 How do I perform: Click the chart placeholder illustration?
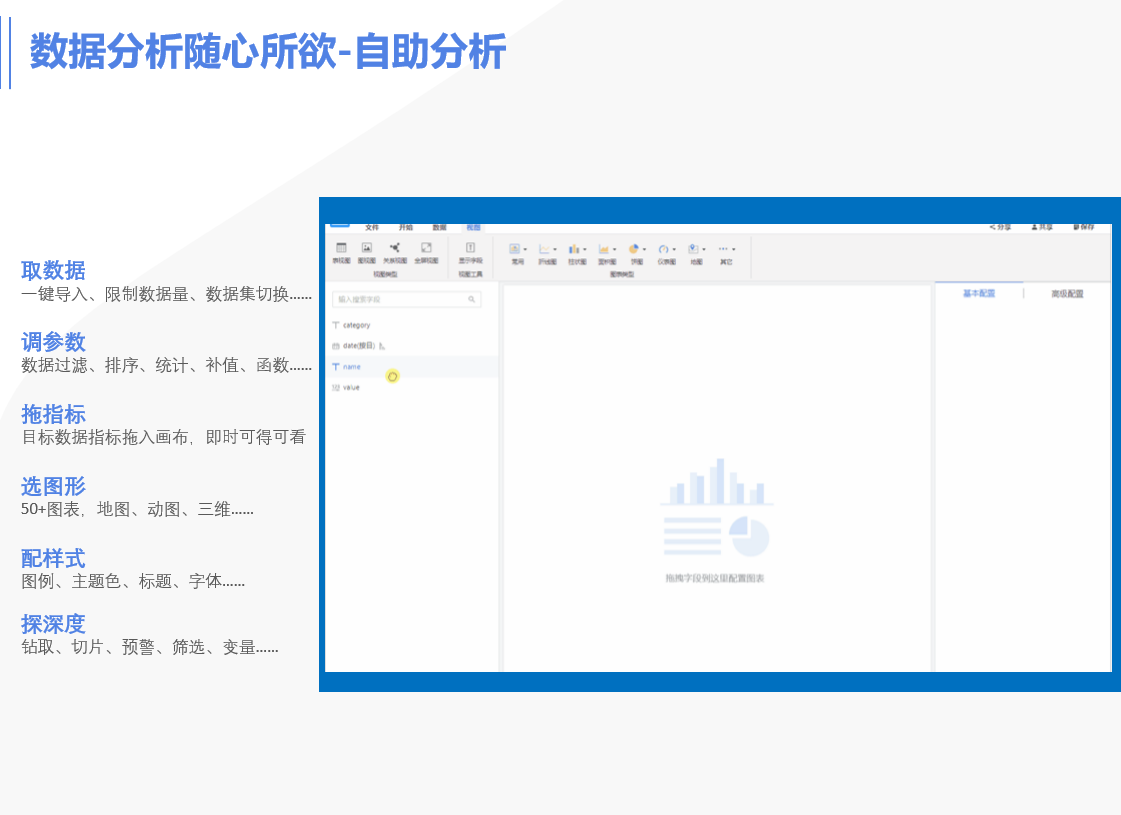point(715,508)
